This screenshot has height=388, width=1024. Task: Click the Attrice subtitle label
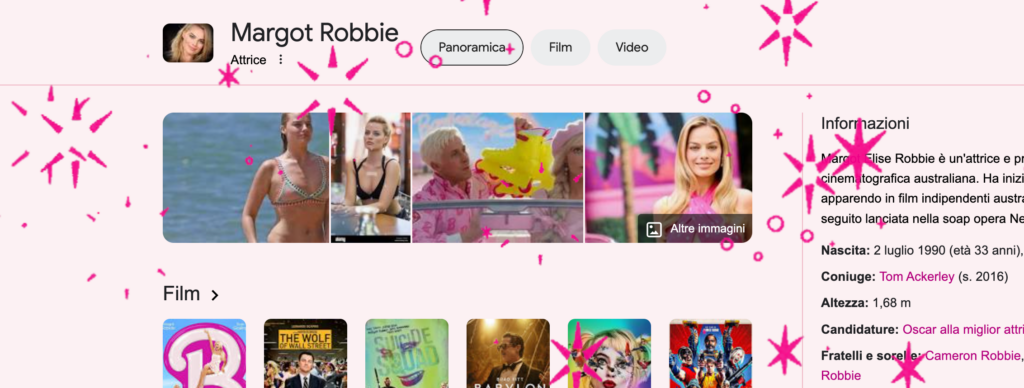click(248, 60)
